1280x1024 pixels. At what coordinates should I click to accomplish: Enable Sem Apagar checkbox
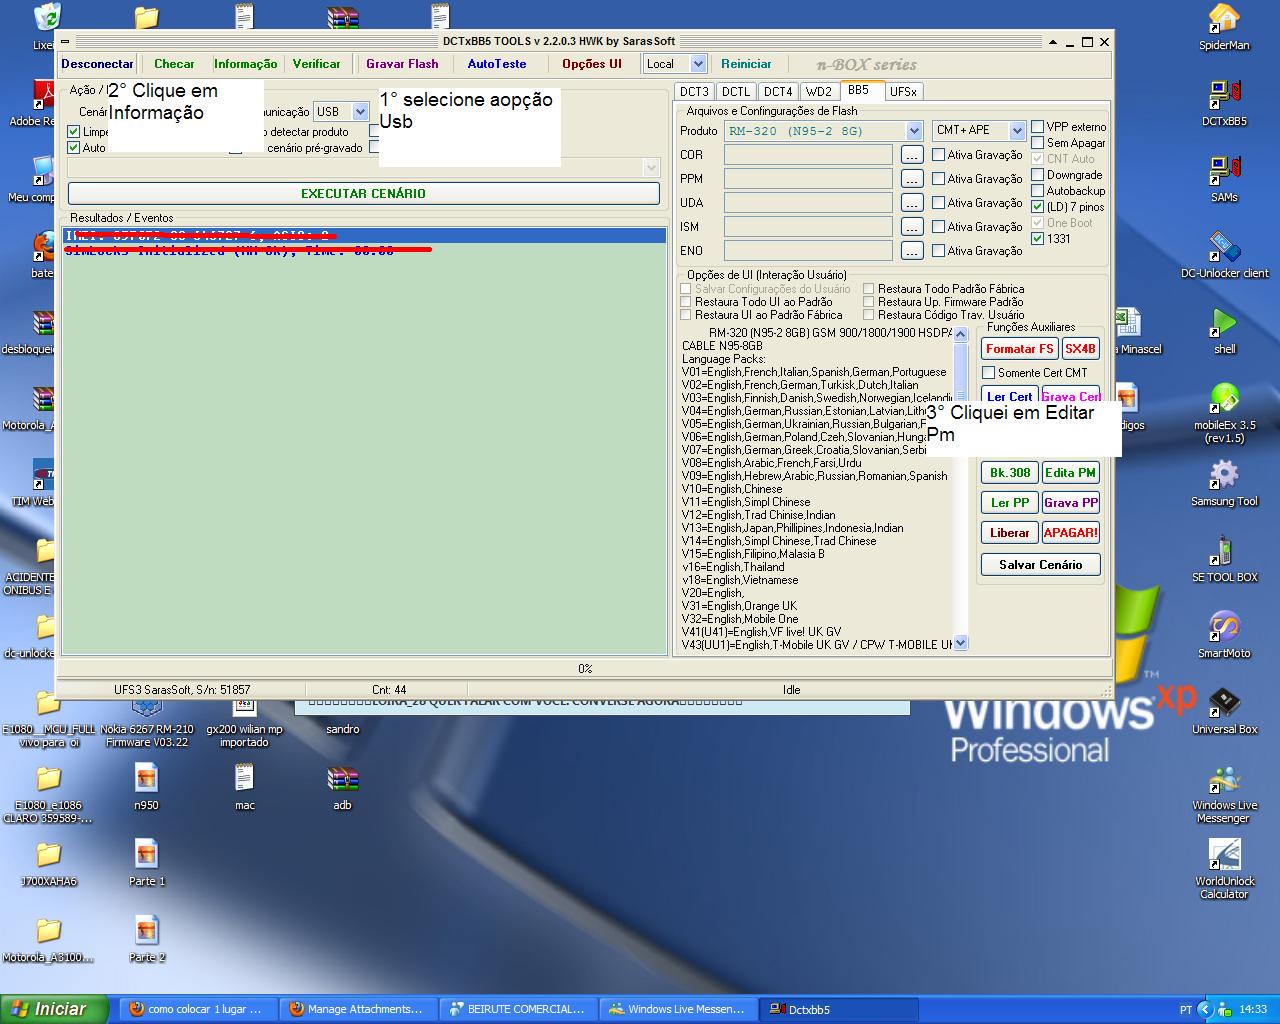pyautogui.click(x=1038, y=143)
